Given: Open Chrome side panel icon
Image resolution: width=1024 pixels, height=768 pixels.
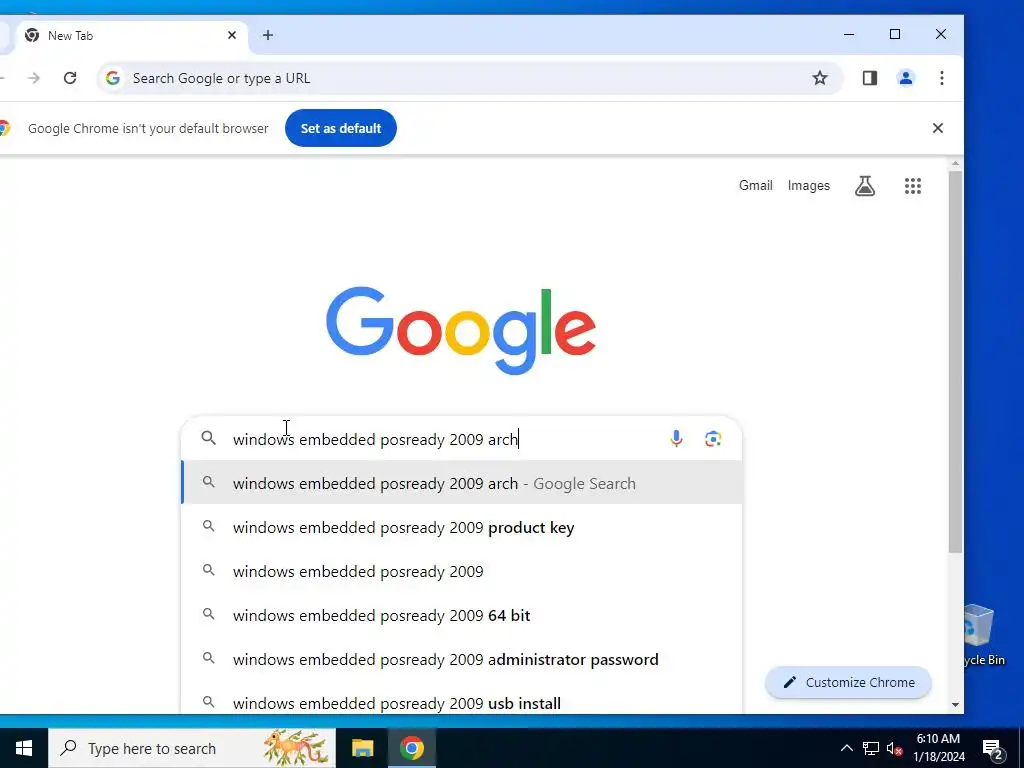Looking at the screenshot, I should pyautogui.click(x=869, y=78).
